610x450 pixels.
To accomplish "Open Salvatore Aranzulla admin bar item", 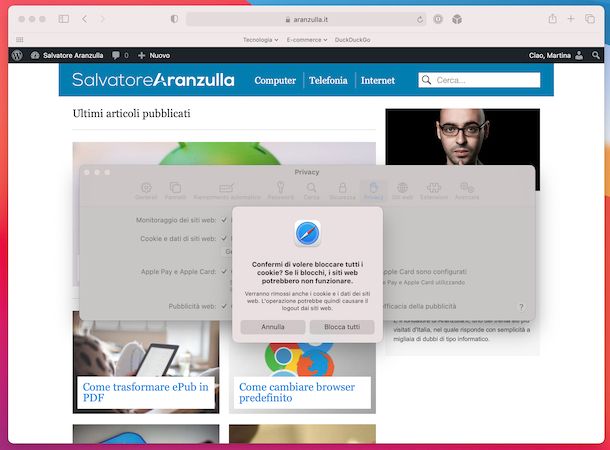I will 67,55.
